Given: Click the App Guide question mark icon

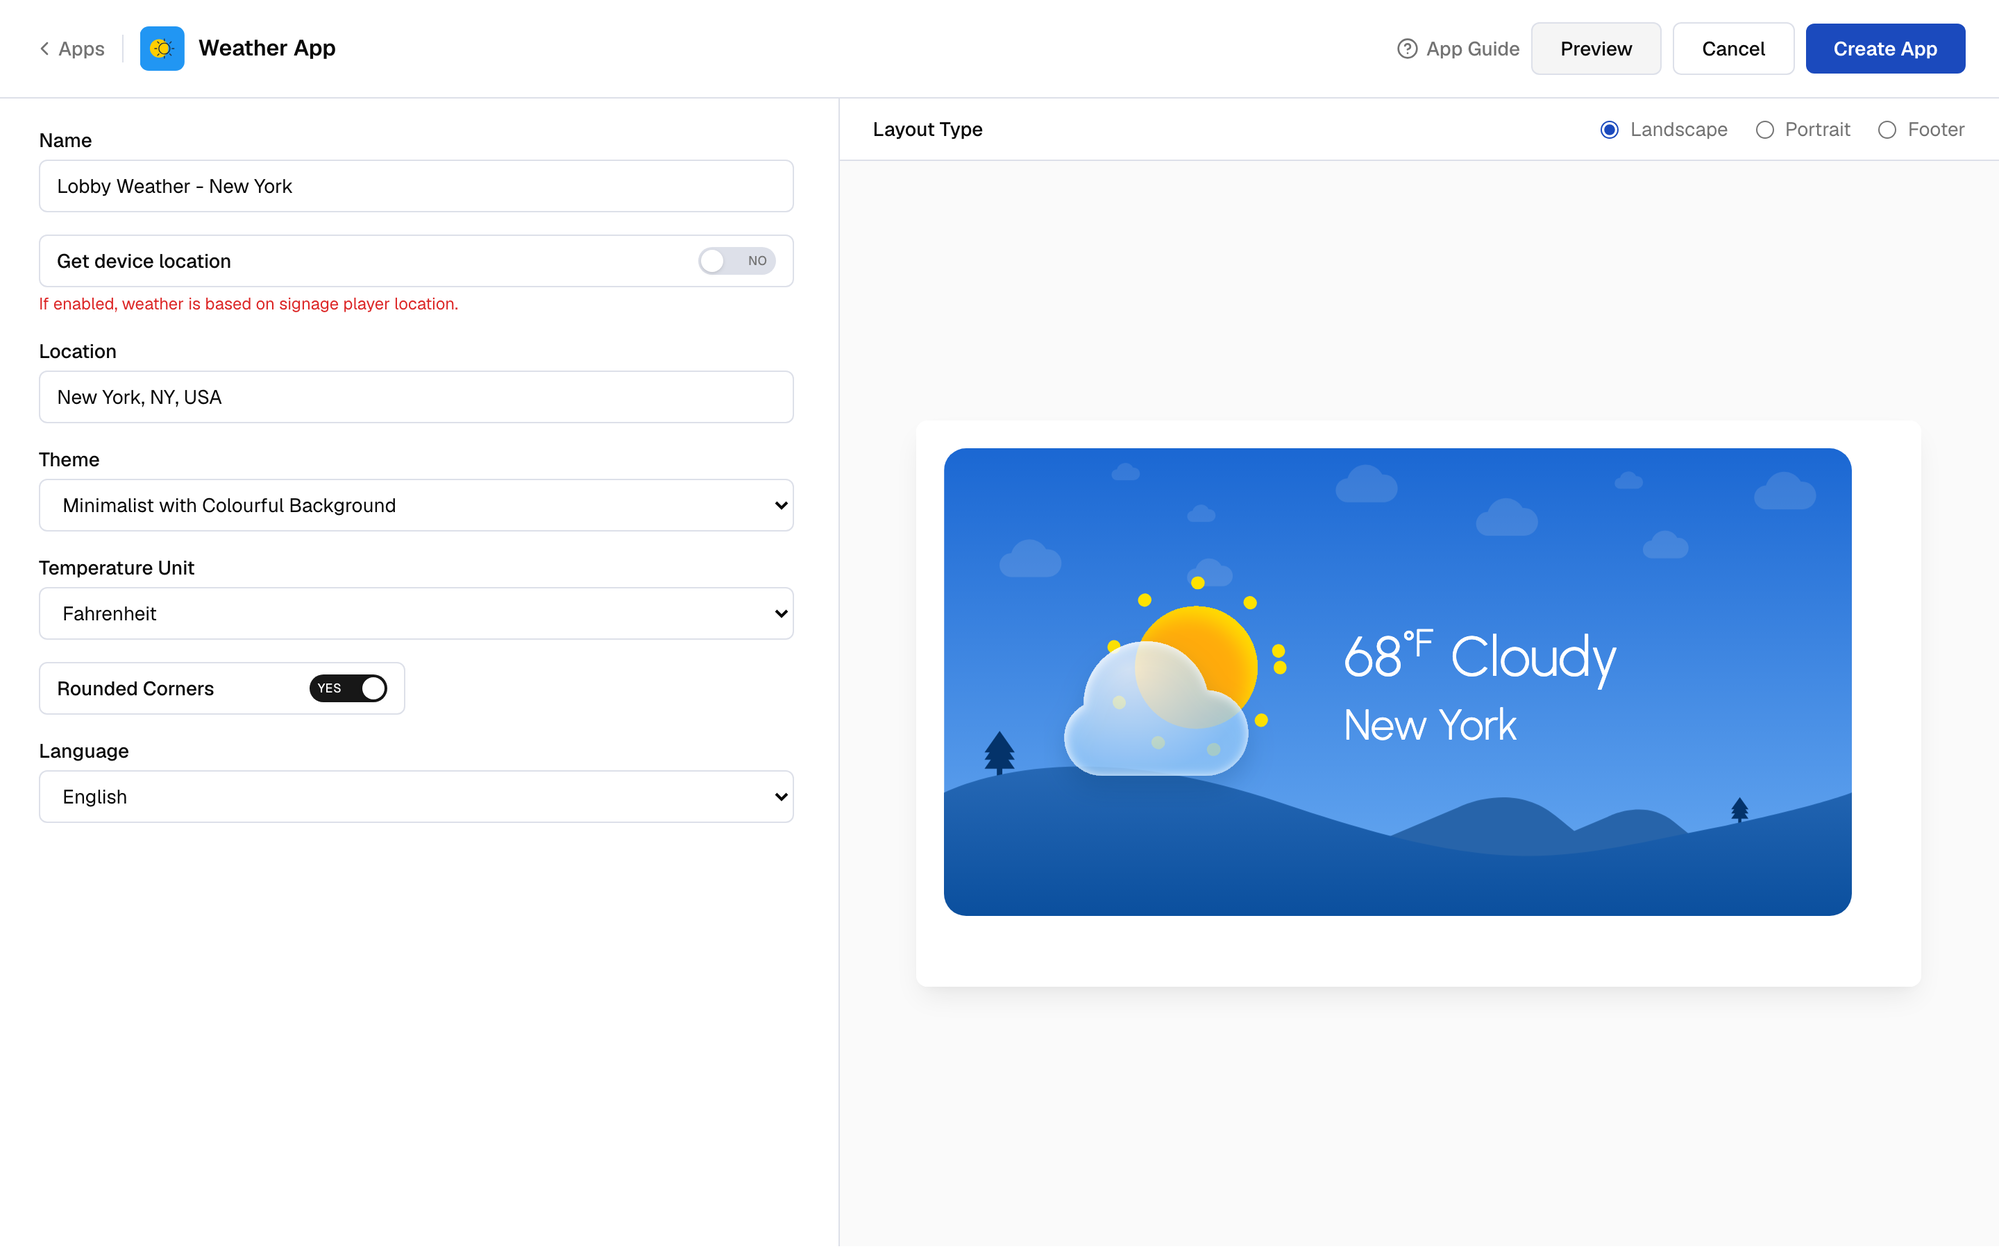Looking at the screenshot, I should click(1407, 49).
